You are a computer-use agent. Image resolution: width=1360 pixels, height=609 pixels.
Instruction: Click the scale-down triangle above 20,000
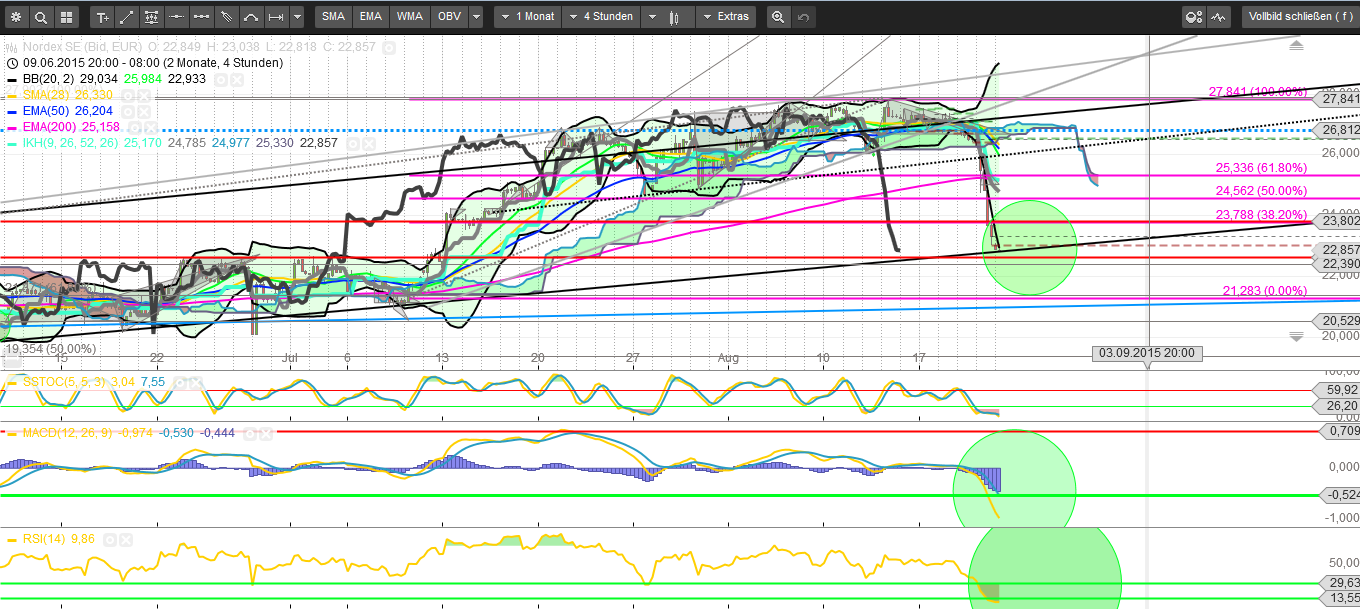point(1297,336)
